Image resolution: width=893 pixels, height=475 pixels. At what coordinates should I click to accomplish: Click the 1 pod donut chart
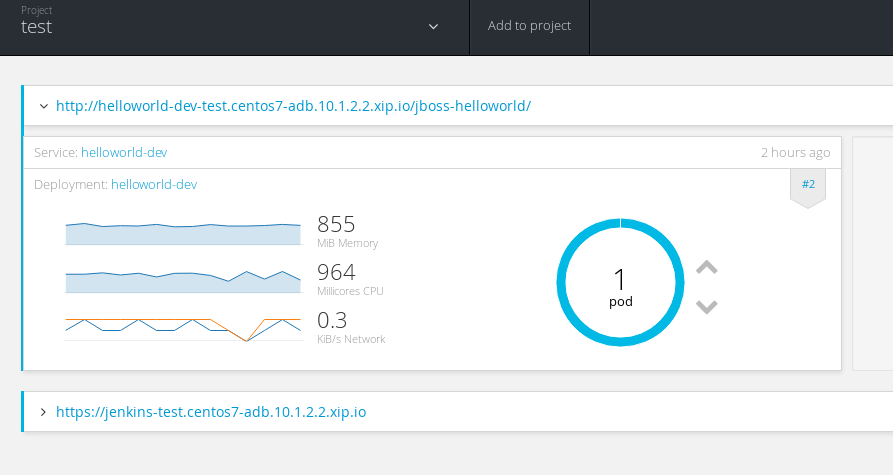(x=620, y=282)
